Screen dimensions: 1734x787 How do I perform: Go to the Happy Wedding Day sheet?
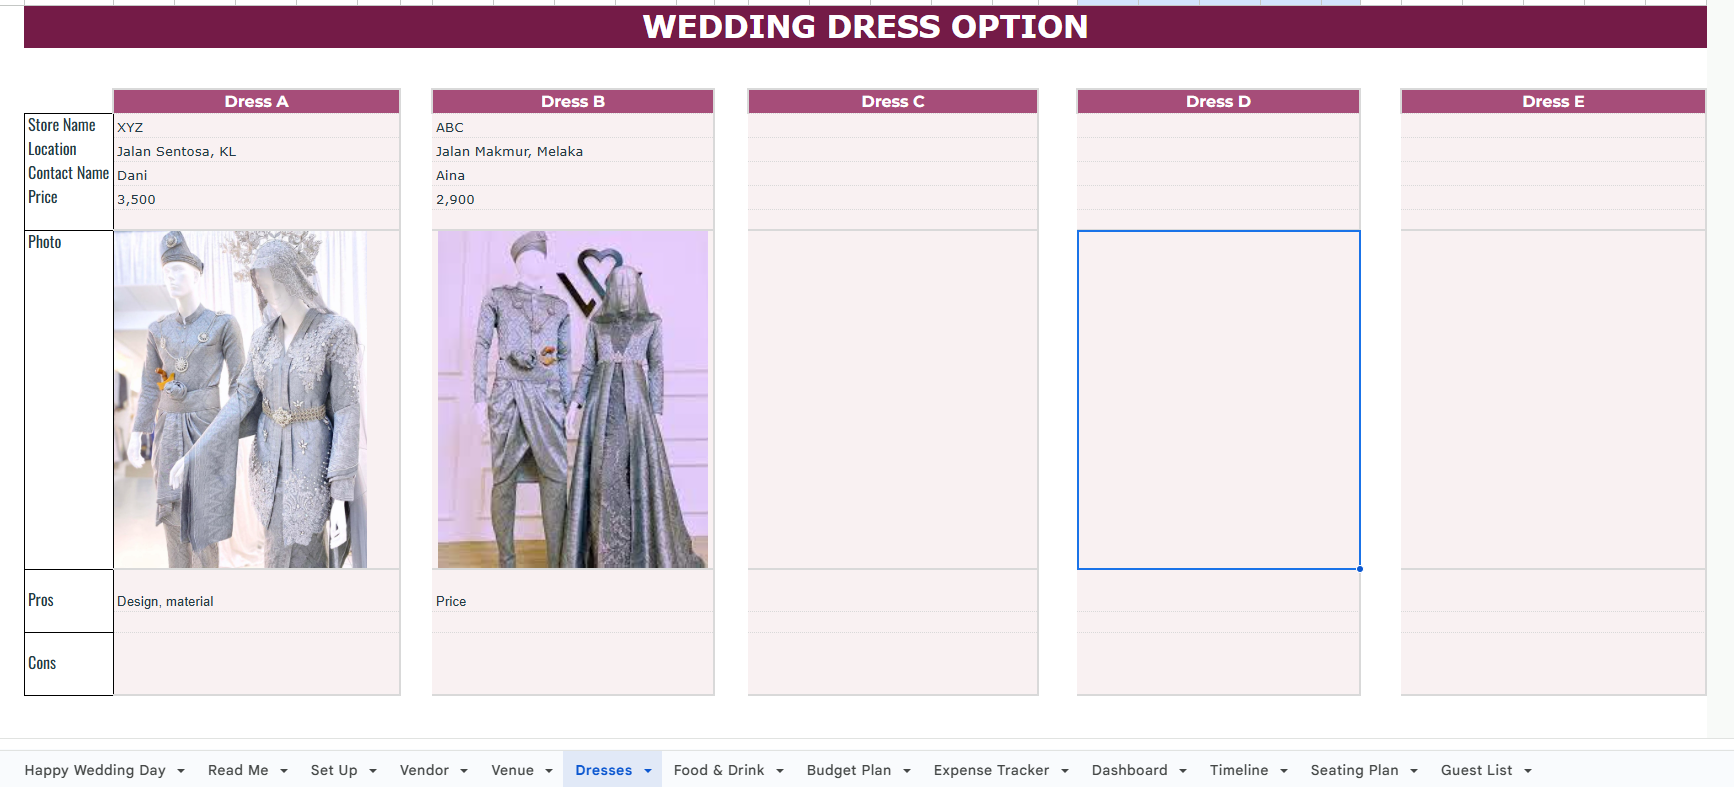click(x=95, y=770)
